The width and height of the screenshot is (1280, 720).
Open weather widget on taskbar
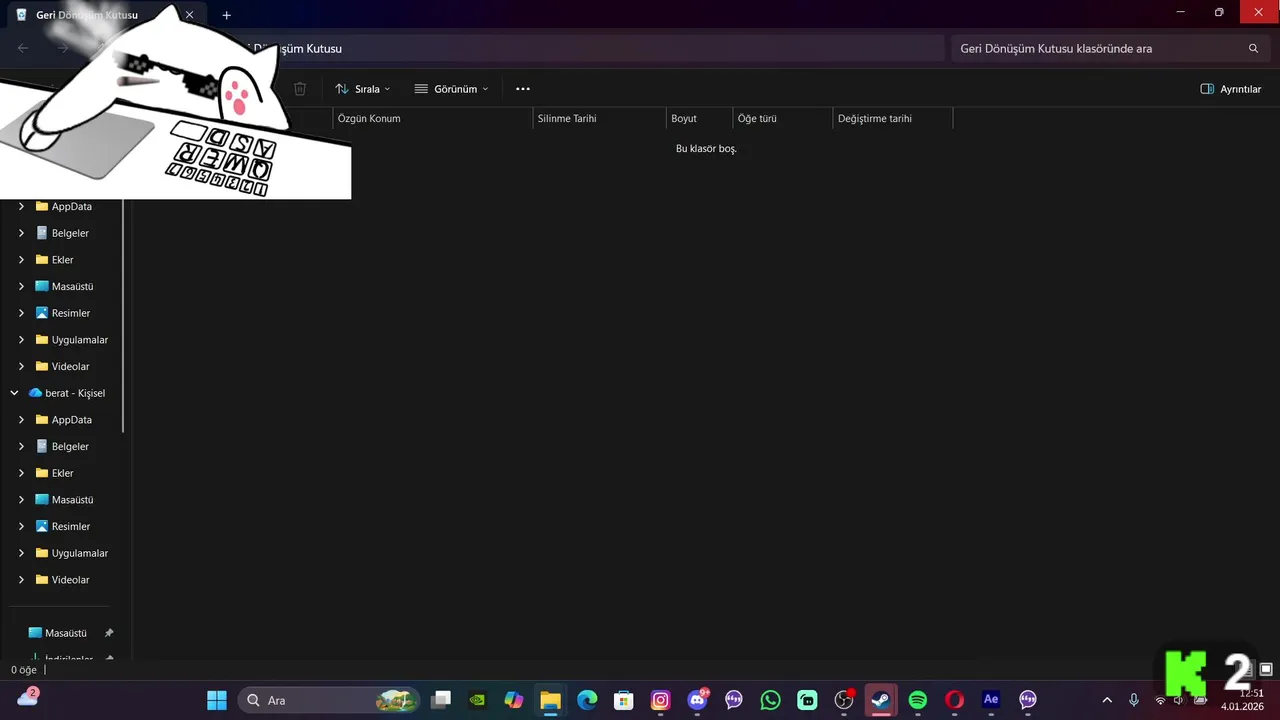tap(28, 698)
